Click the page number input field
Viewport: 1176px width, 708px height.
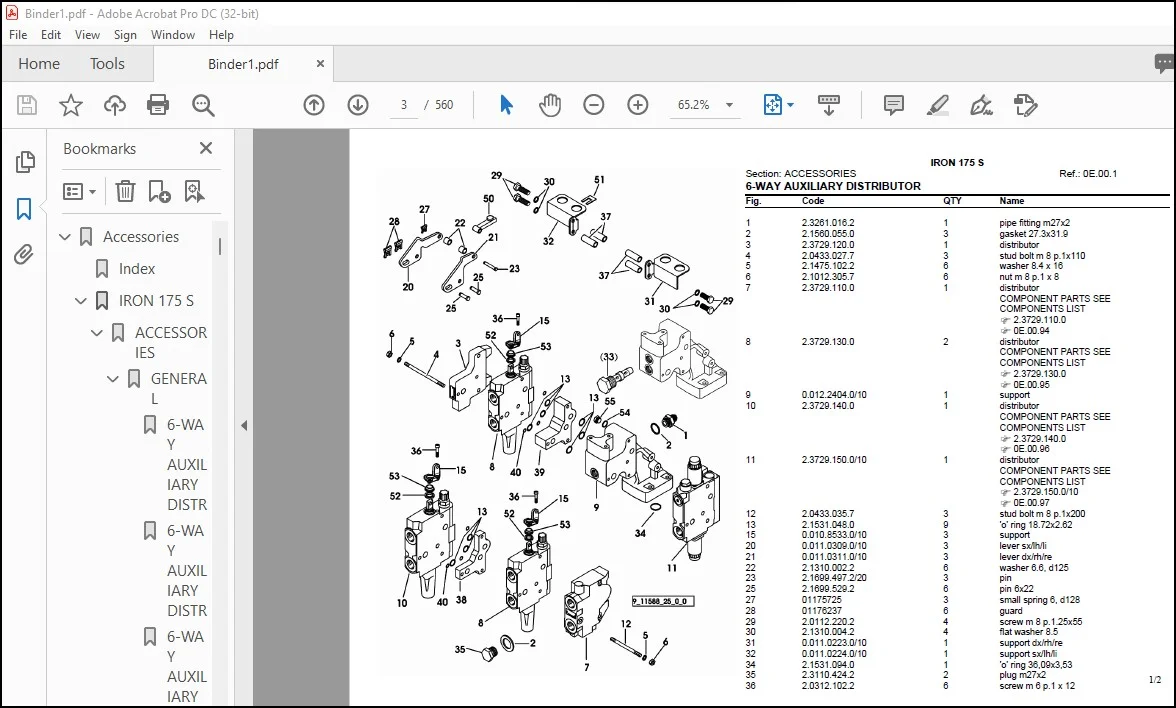(x=404, y=105)
